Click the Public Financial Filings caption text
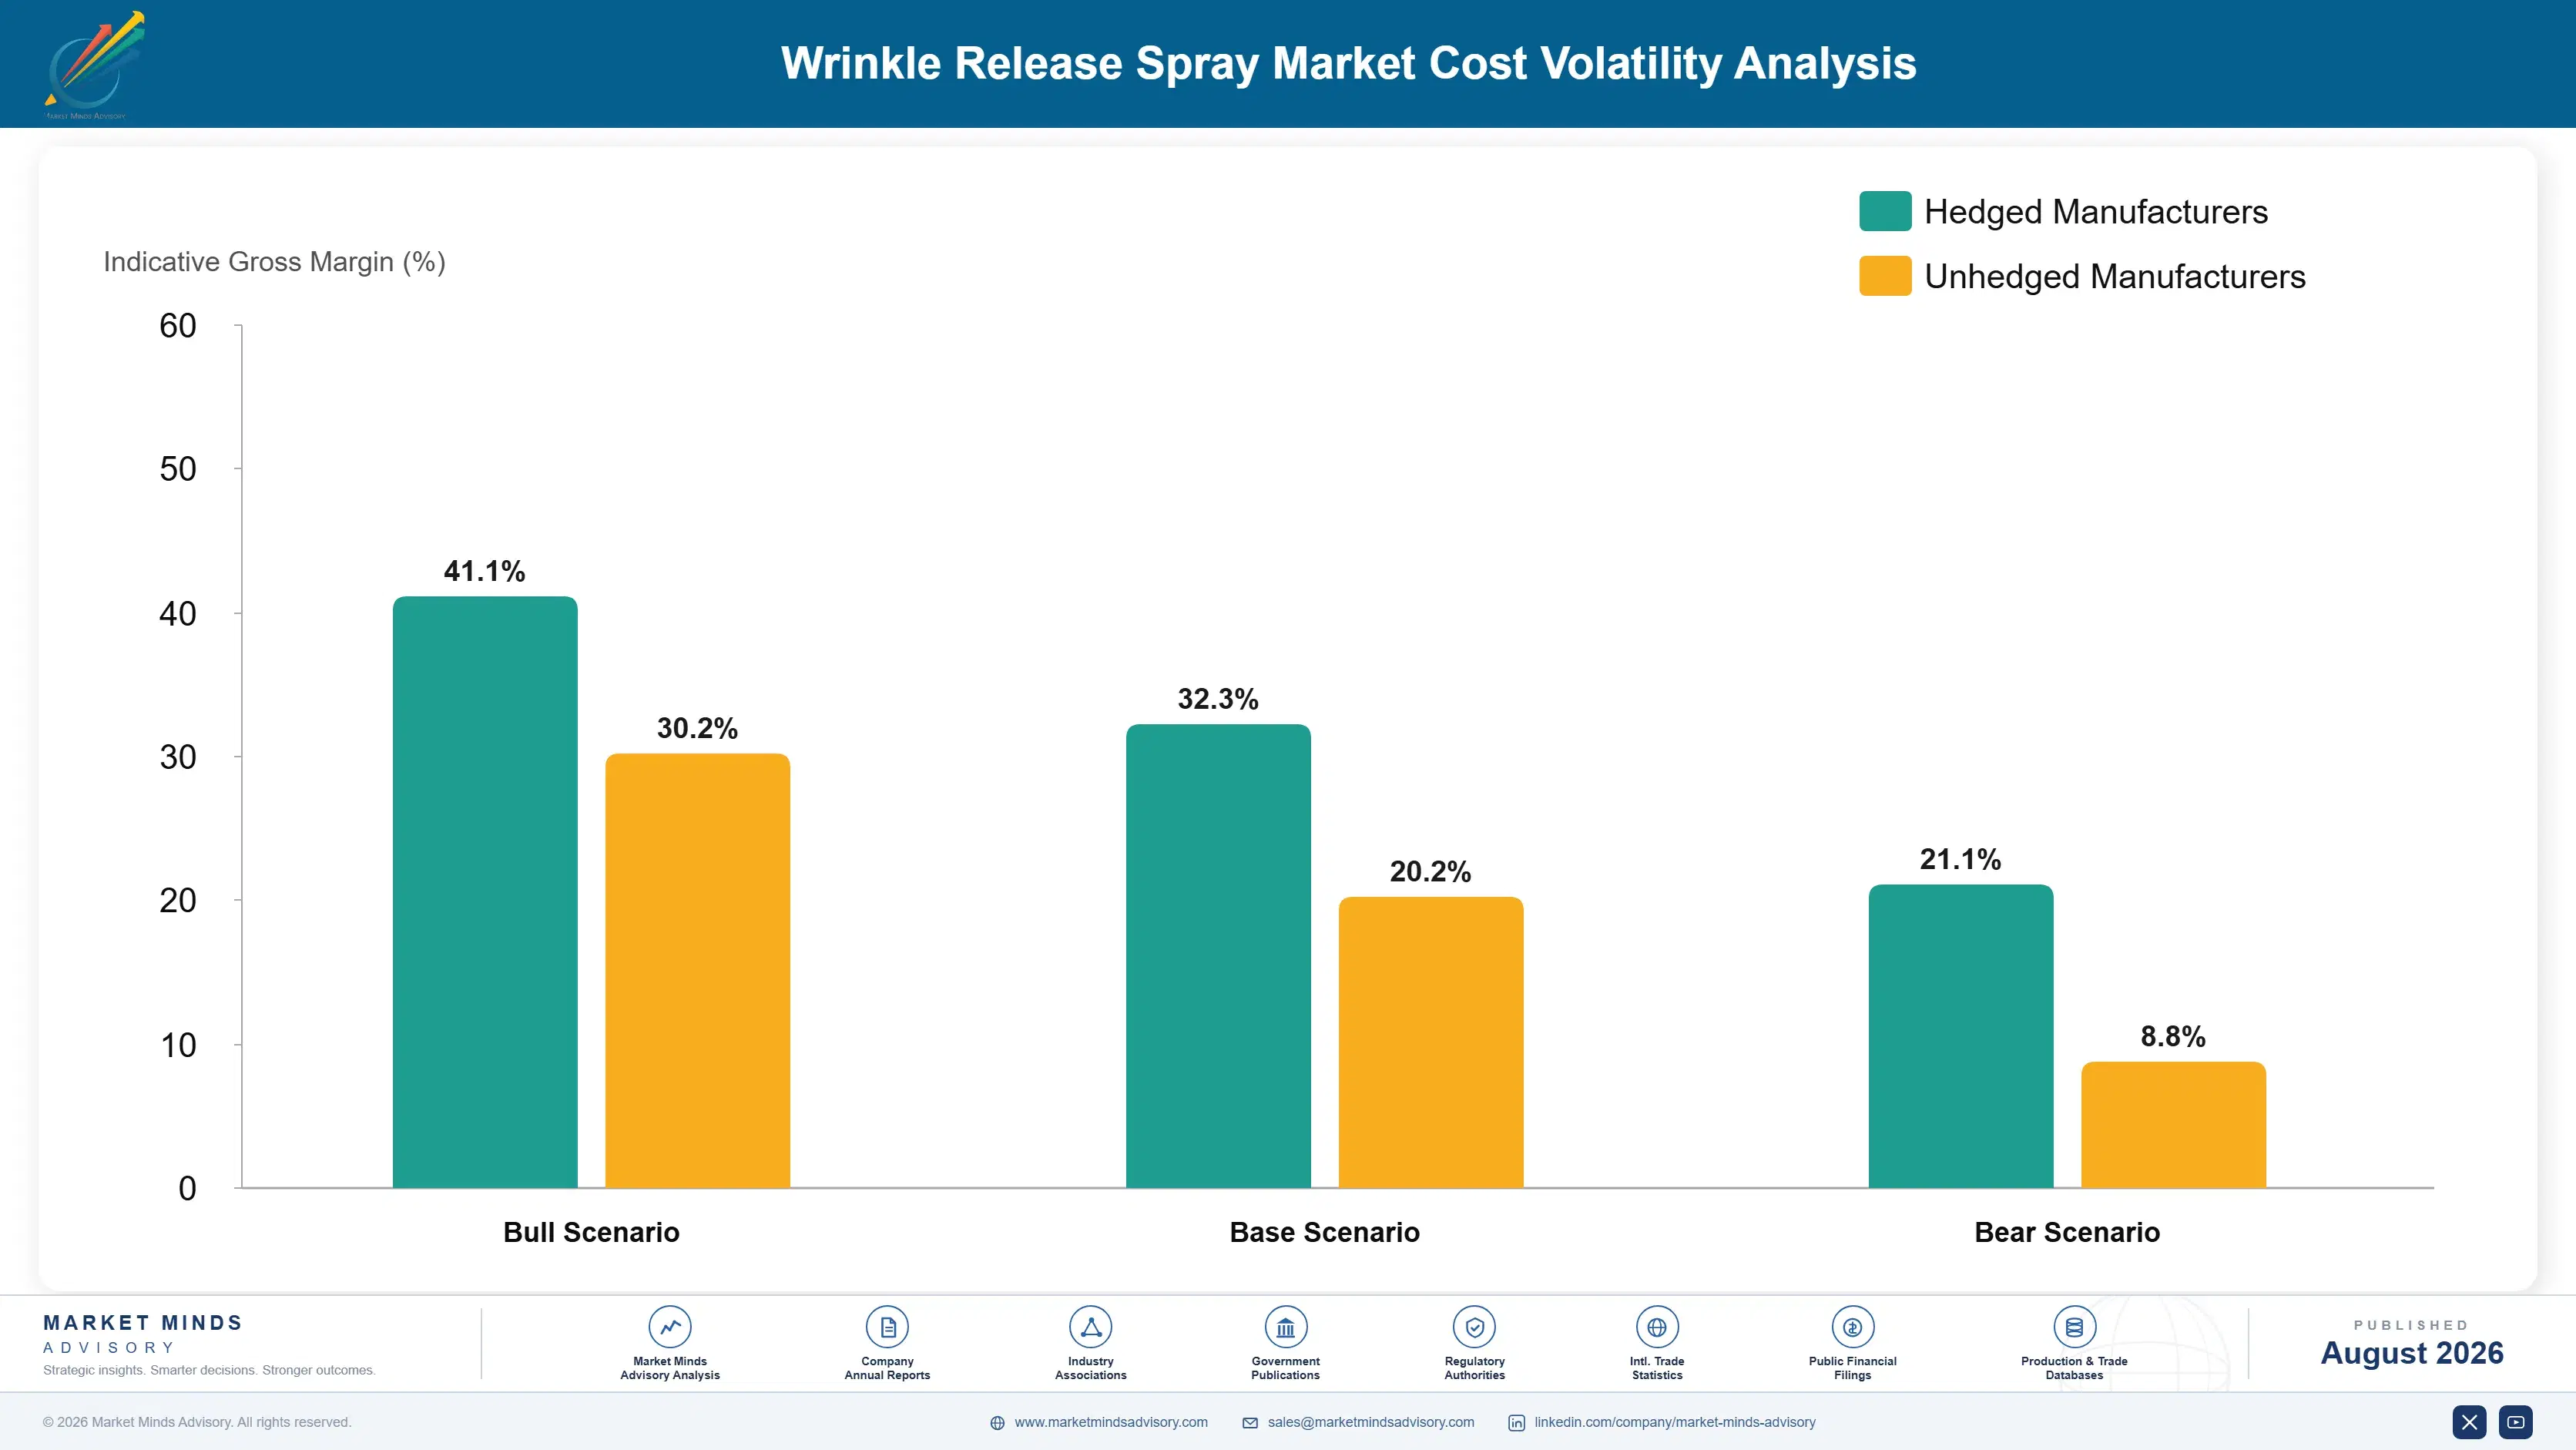 tap(1853, 1368)
